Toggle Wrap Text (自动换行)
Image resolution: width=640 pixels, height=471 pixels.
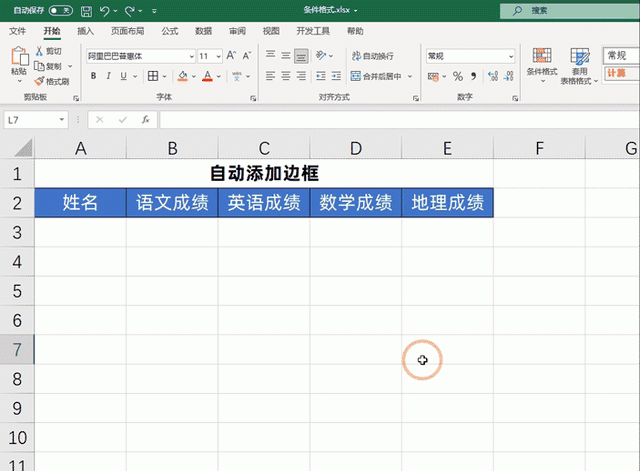coord(373,56)
